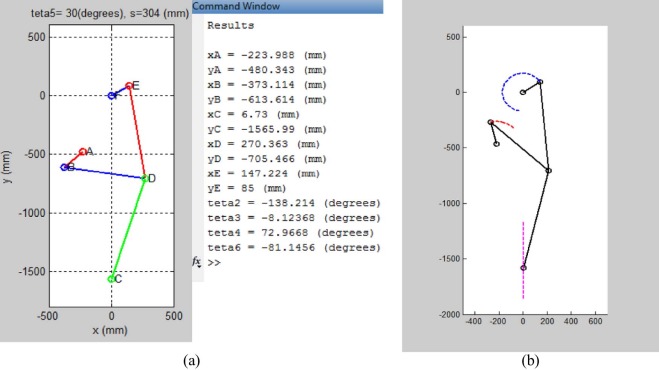This screenshot has width=659, height=370.
Task: Click the Command Window title bar
Action: pos(287,6)
